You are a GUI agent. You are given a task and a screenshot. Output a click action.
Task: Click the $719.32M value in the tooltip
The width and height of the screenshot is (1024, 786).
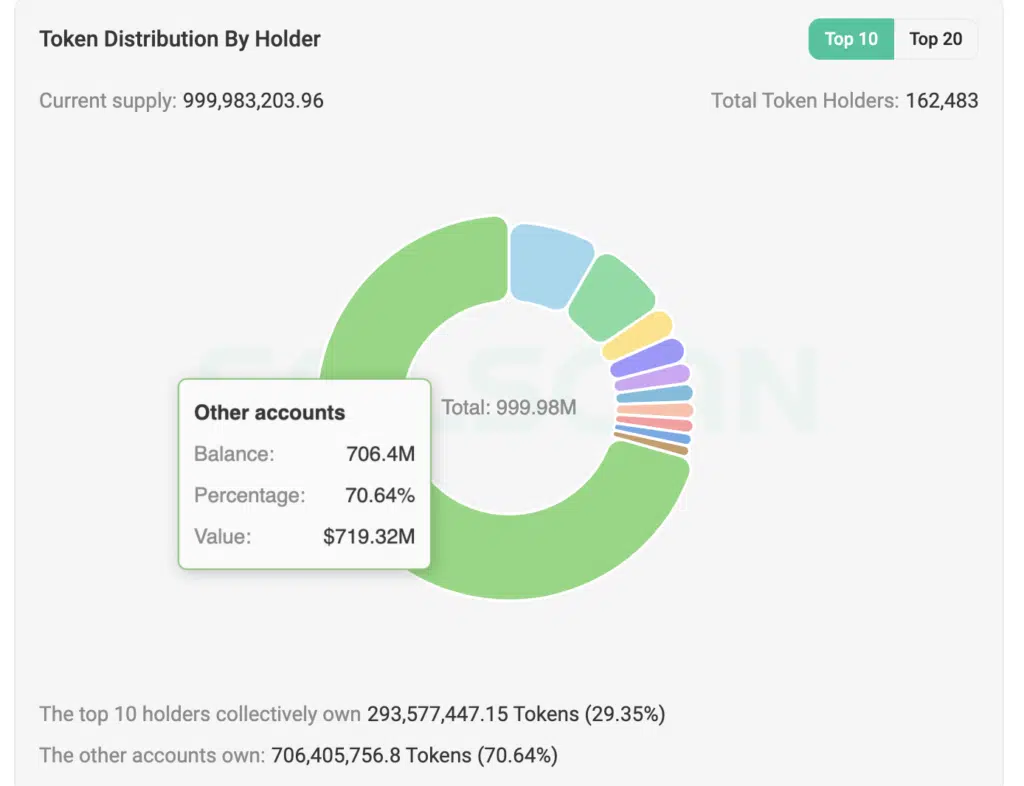(x=368, y=536)
